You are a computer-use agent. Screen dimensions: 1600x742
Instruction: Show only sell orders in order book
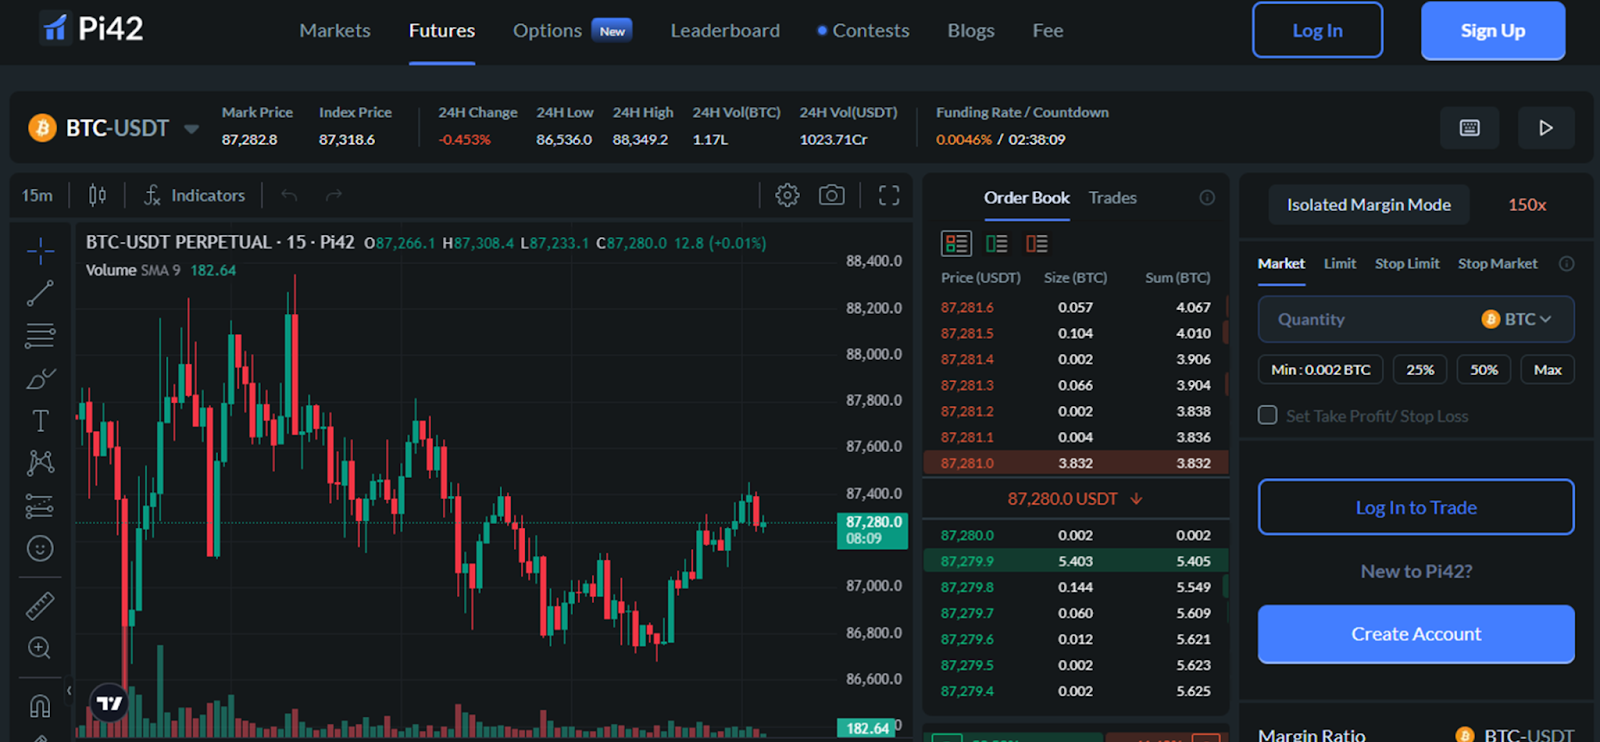pos(1037,243)
